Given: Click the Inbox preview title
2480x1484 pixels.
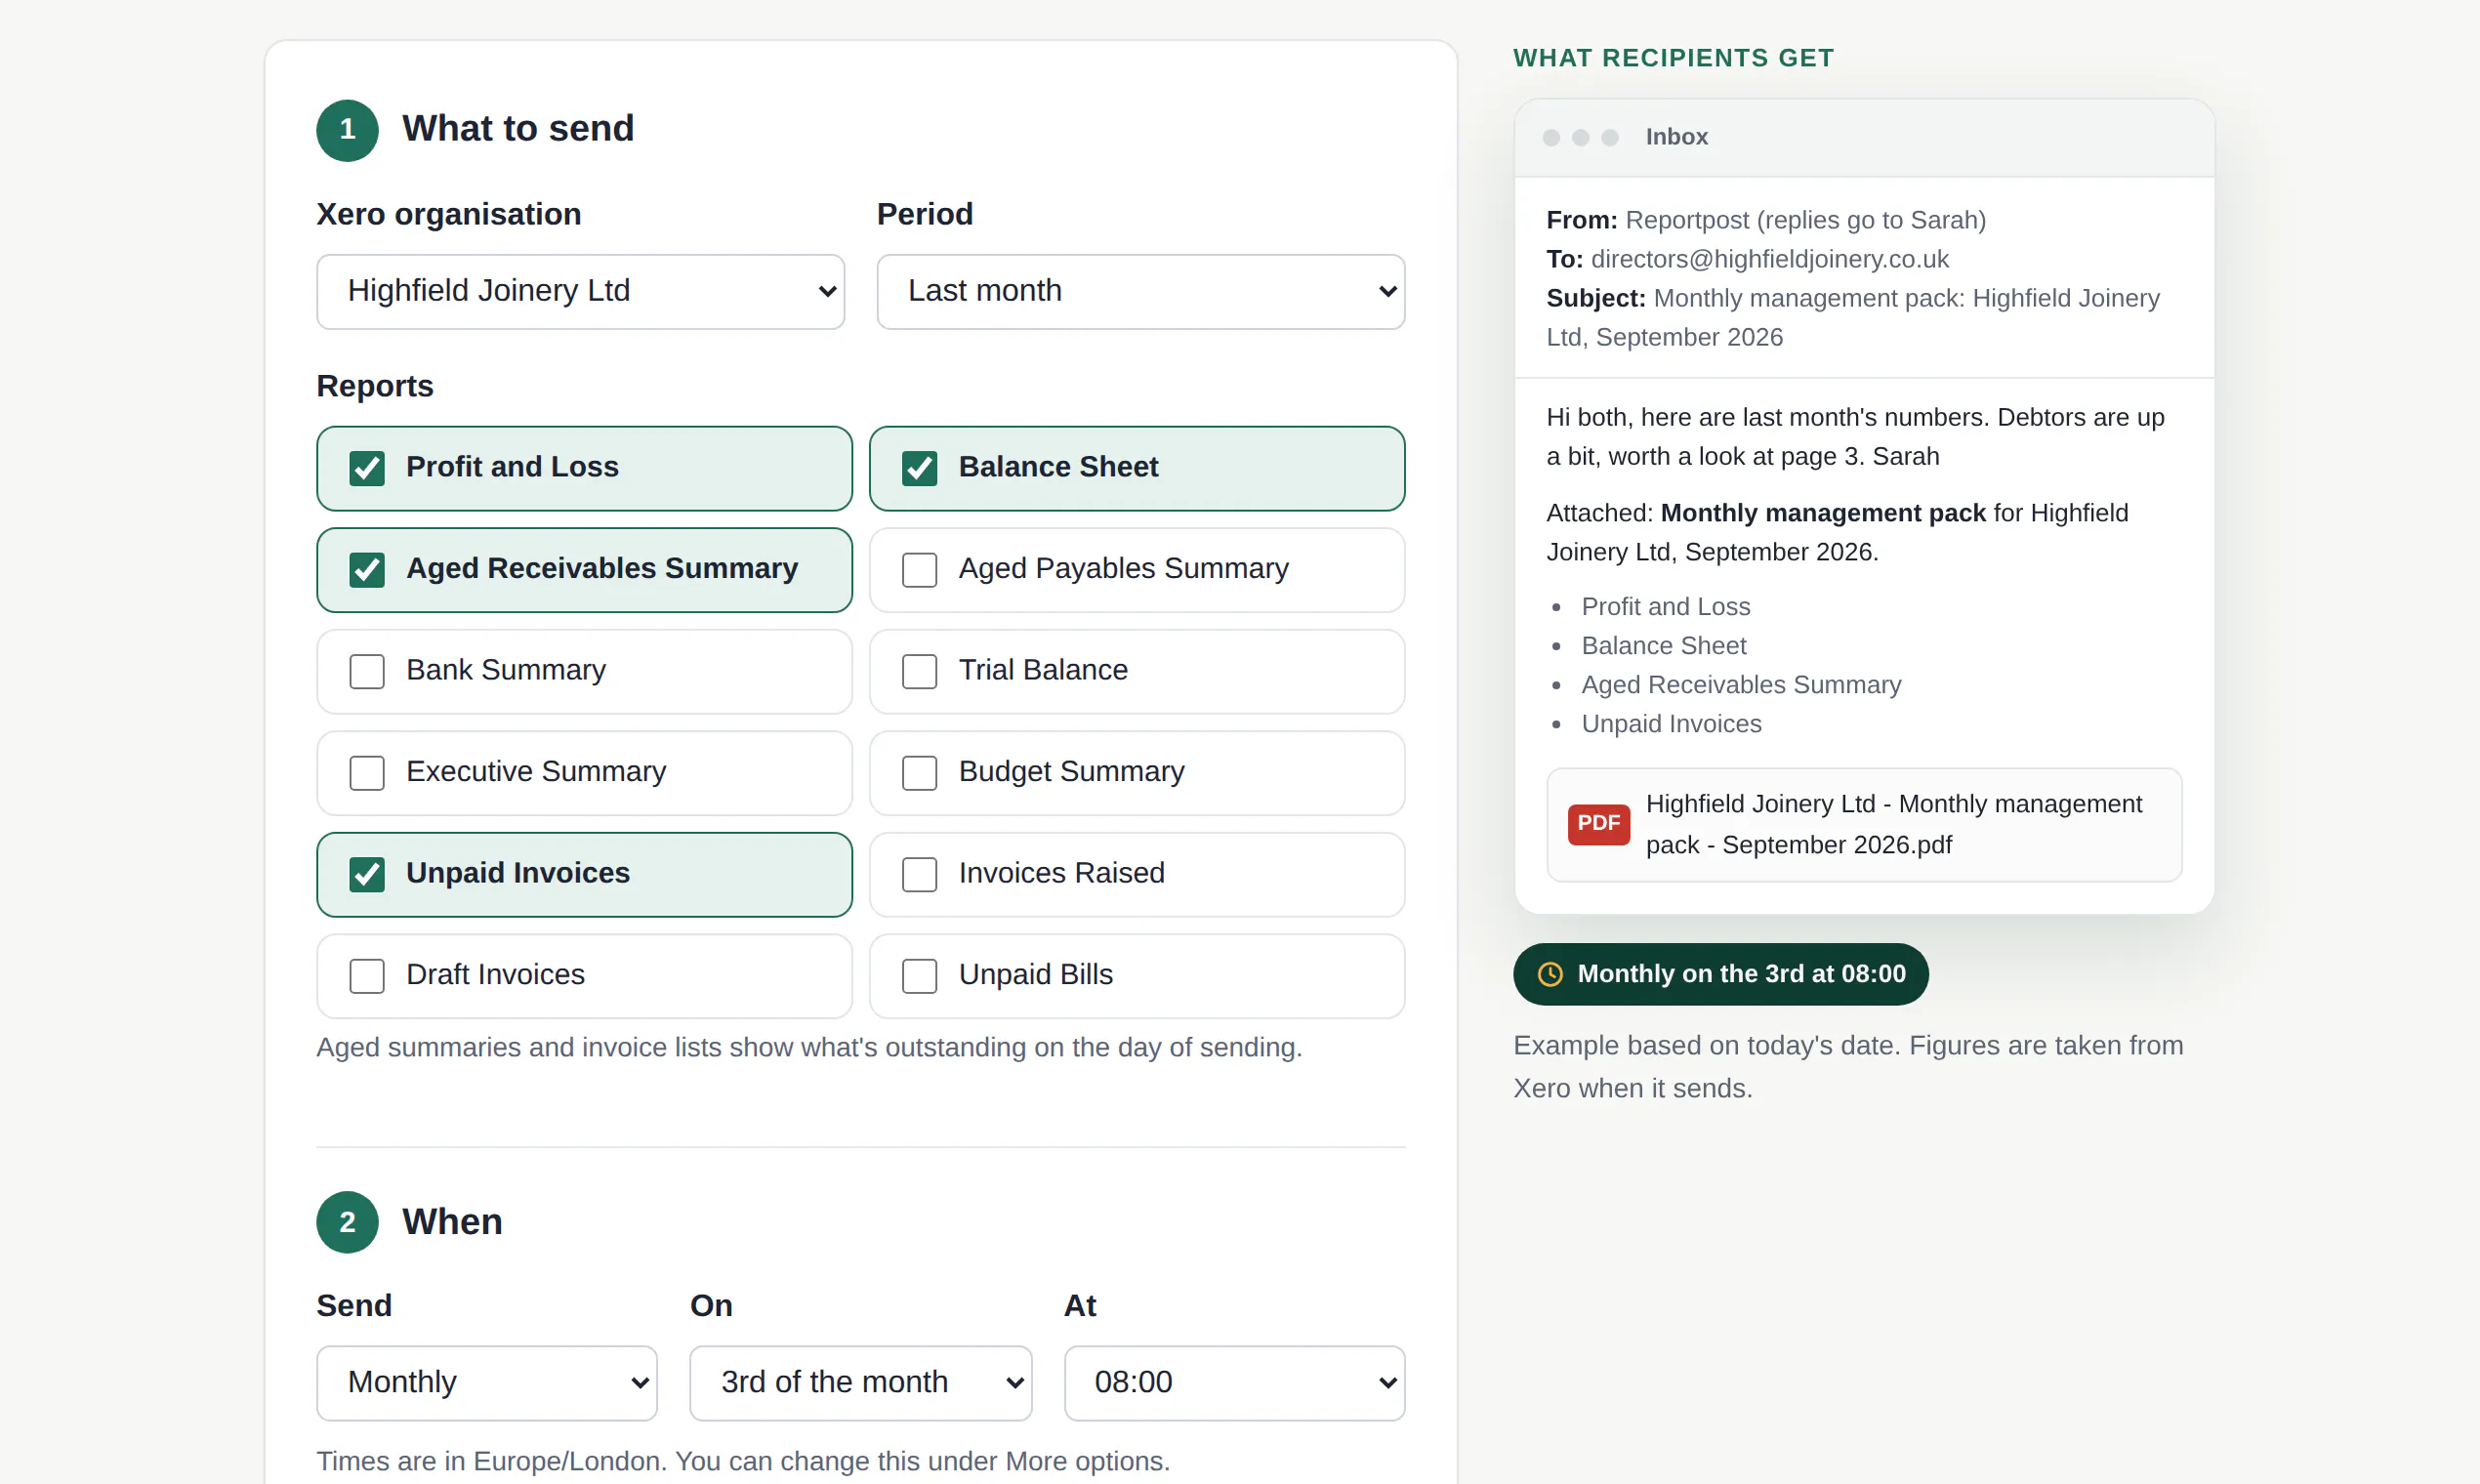Looking at the screenshot, I should point(1676,137).
